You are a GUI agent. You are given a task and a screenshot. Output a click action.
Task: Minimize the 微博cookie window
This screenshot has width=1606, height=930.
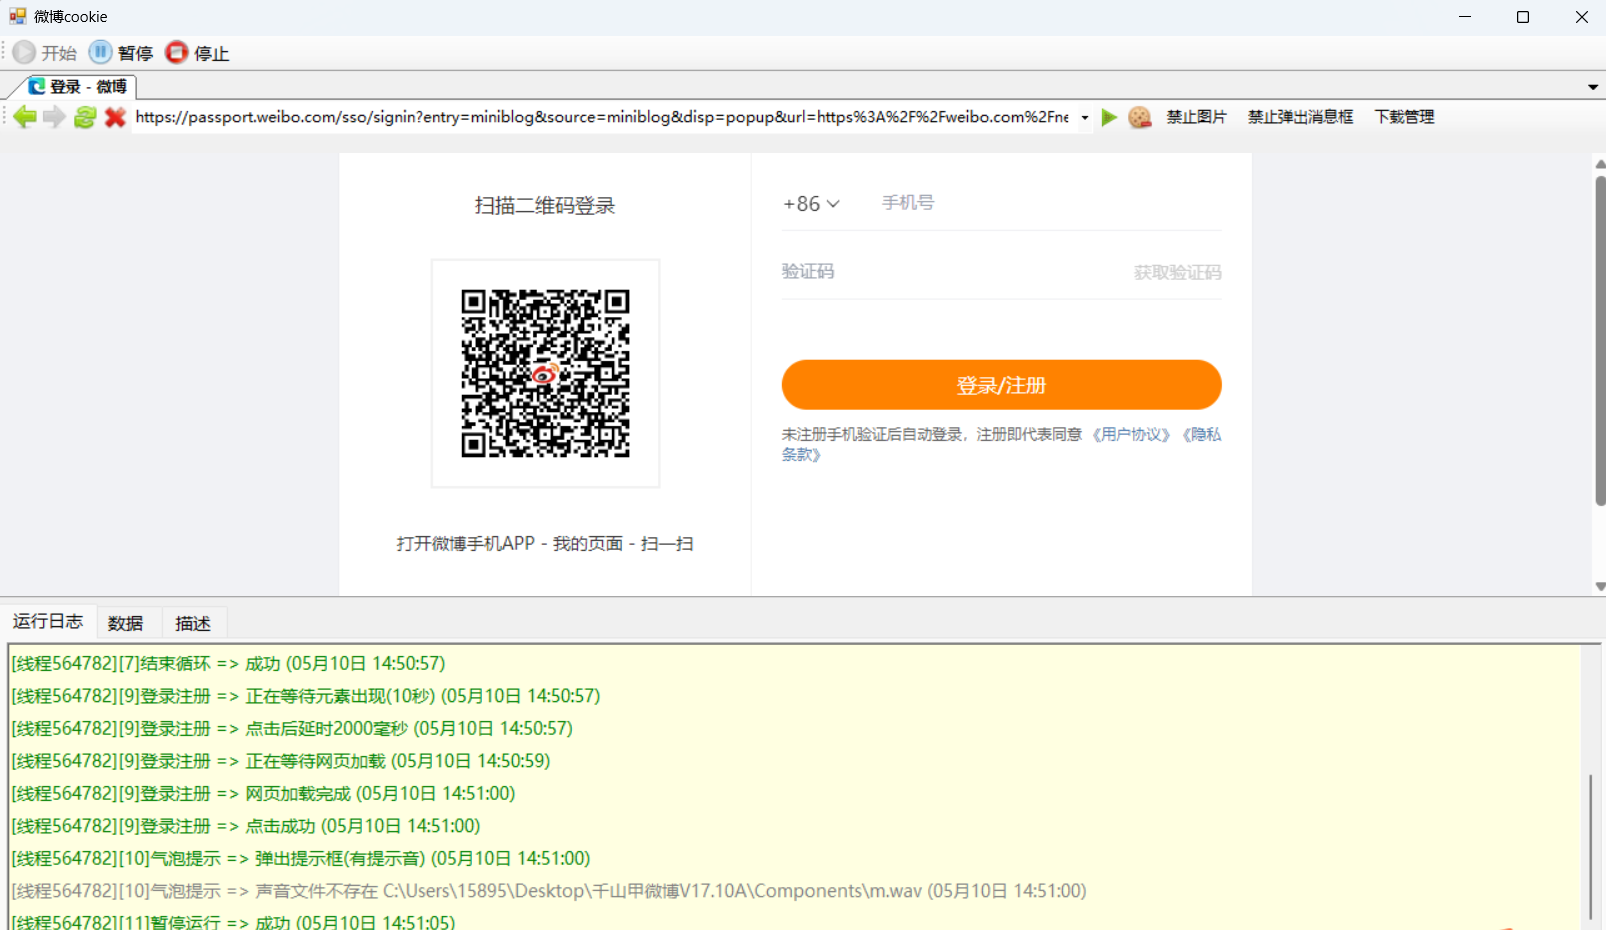coord(1465,17)
